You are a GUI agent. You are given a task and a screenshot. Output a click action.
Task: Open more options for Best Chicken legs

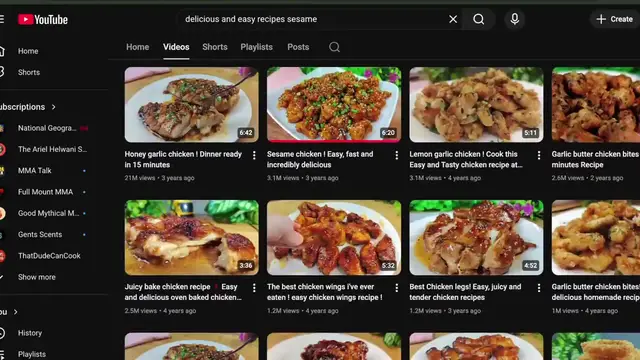pyautogui.click(x=539, y=288)
